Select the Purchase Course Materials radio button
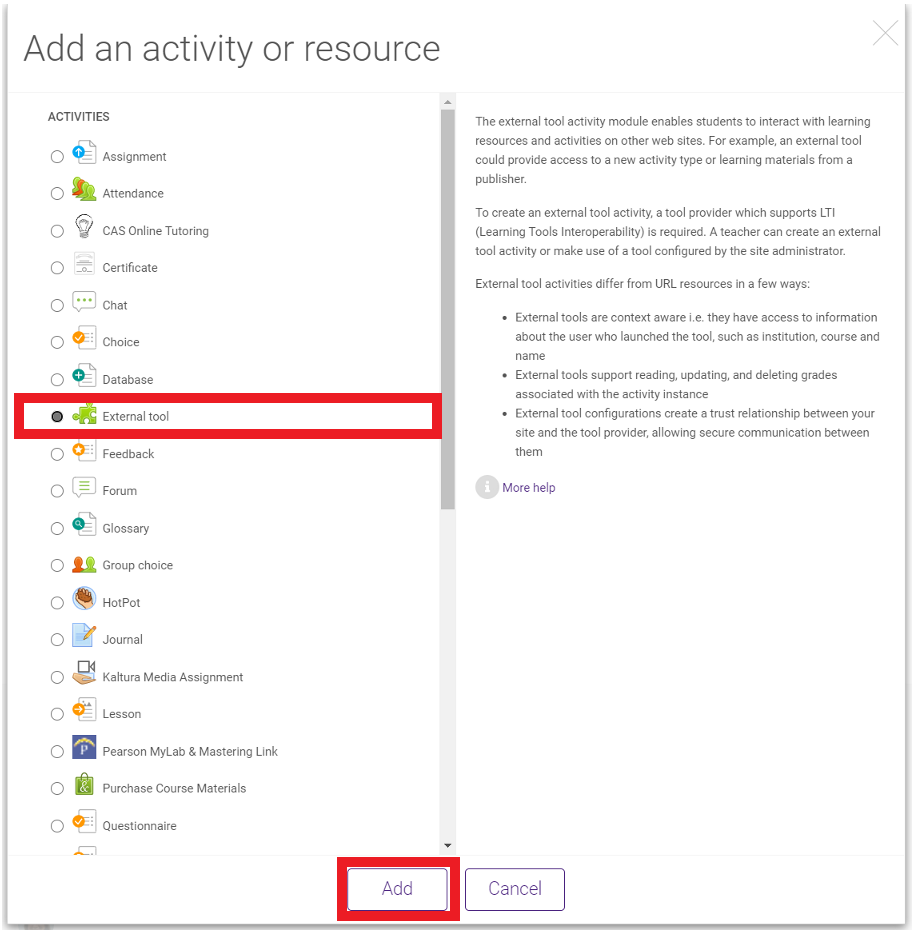915x933 pixels. tap(57, 788)
